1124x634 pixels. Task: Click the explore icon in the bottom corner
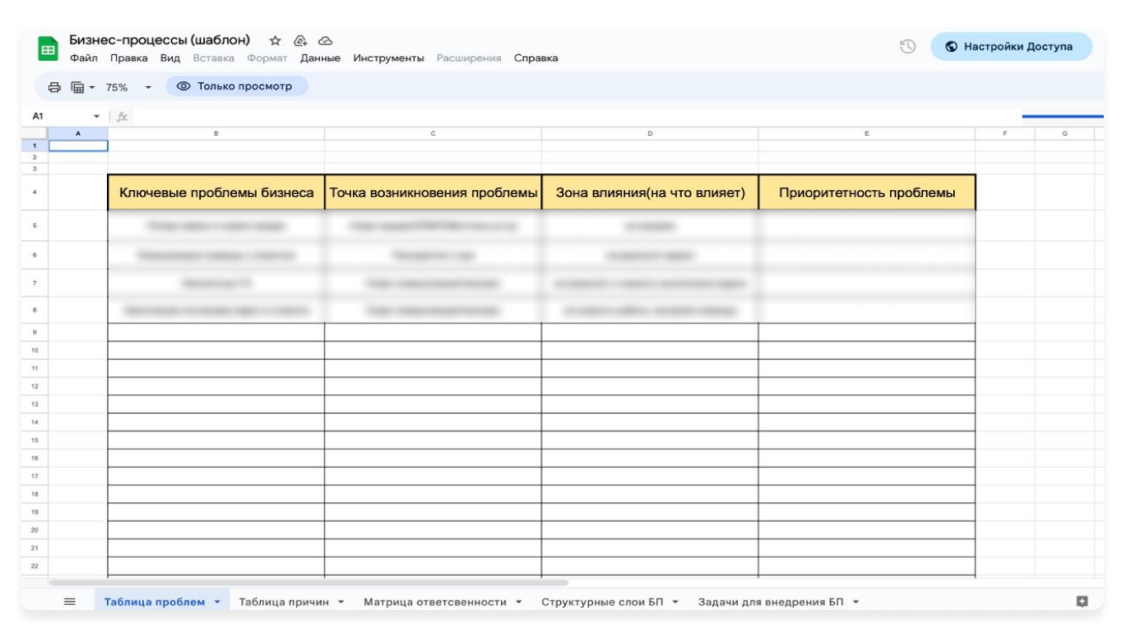click(x=1082, y=602)
